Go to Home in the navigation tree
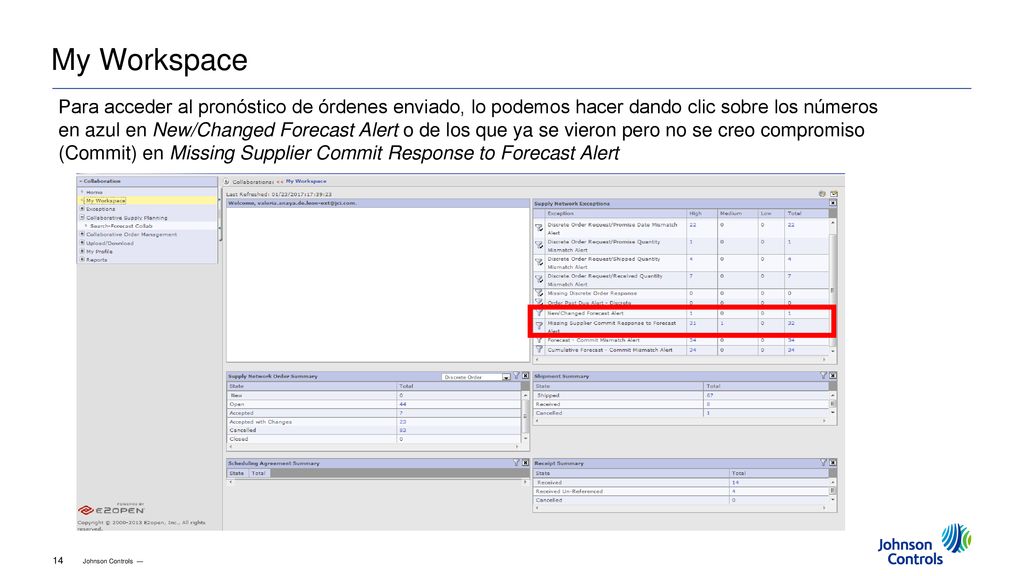Screen dimensions: 1024x576 click(95, 193)
